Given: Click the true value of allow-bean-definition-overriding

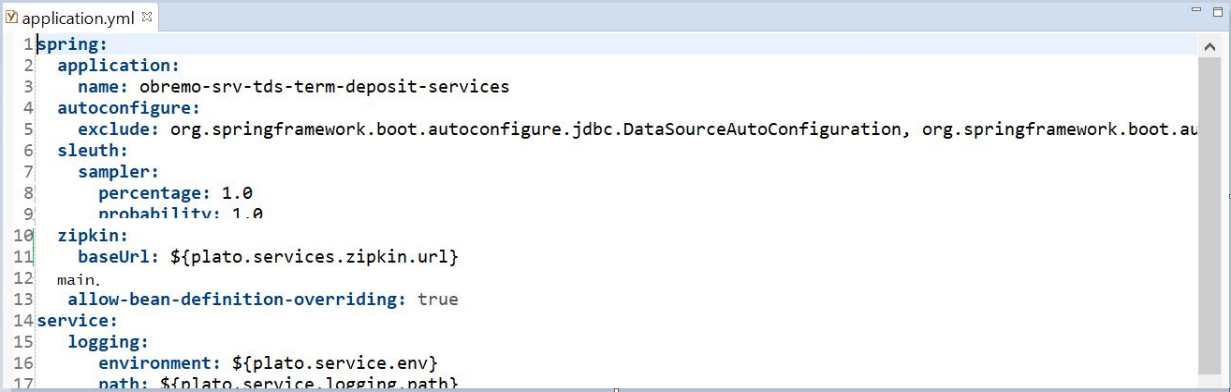Looking at the screenshot, I should [x=438, y=299].
